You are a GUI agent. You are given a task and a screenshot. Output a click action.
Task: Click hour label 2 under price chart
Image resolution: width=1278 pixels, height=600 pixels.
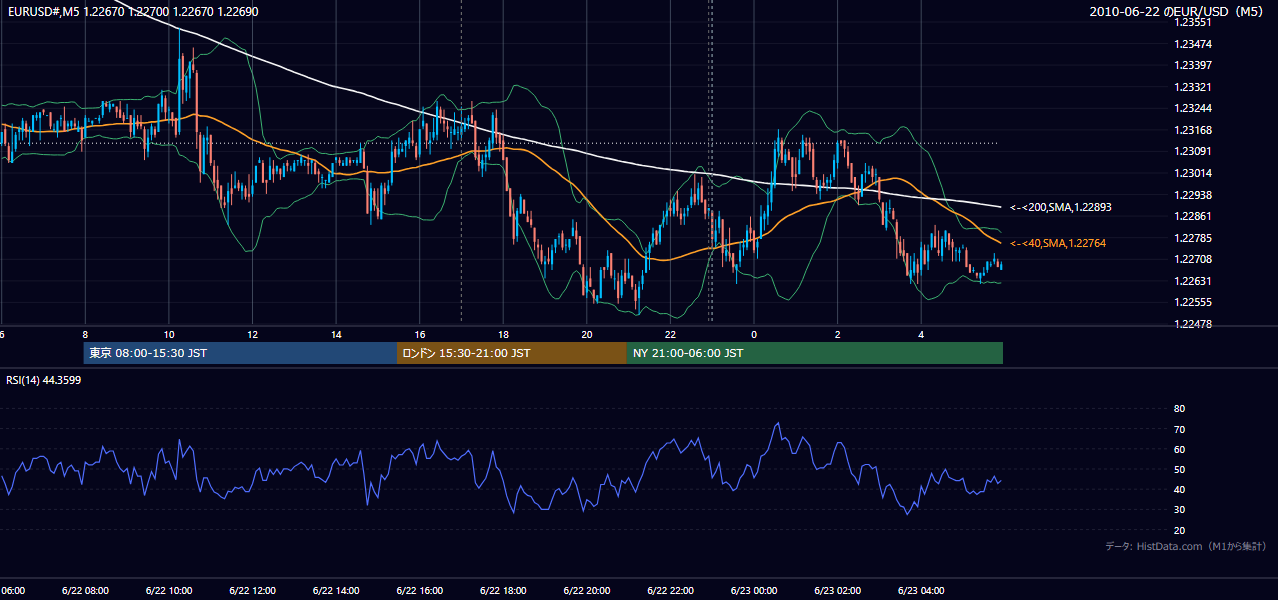pyautogui.click(x=838, y=335)
